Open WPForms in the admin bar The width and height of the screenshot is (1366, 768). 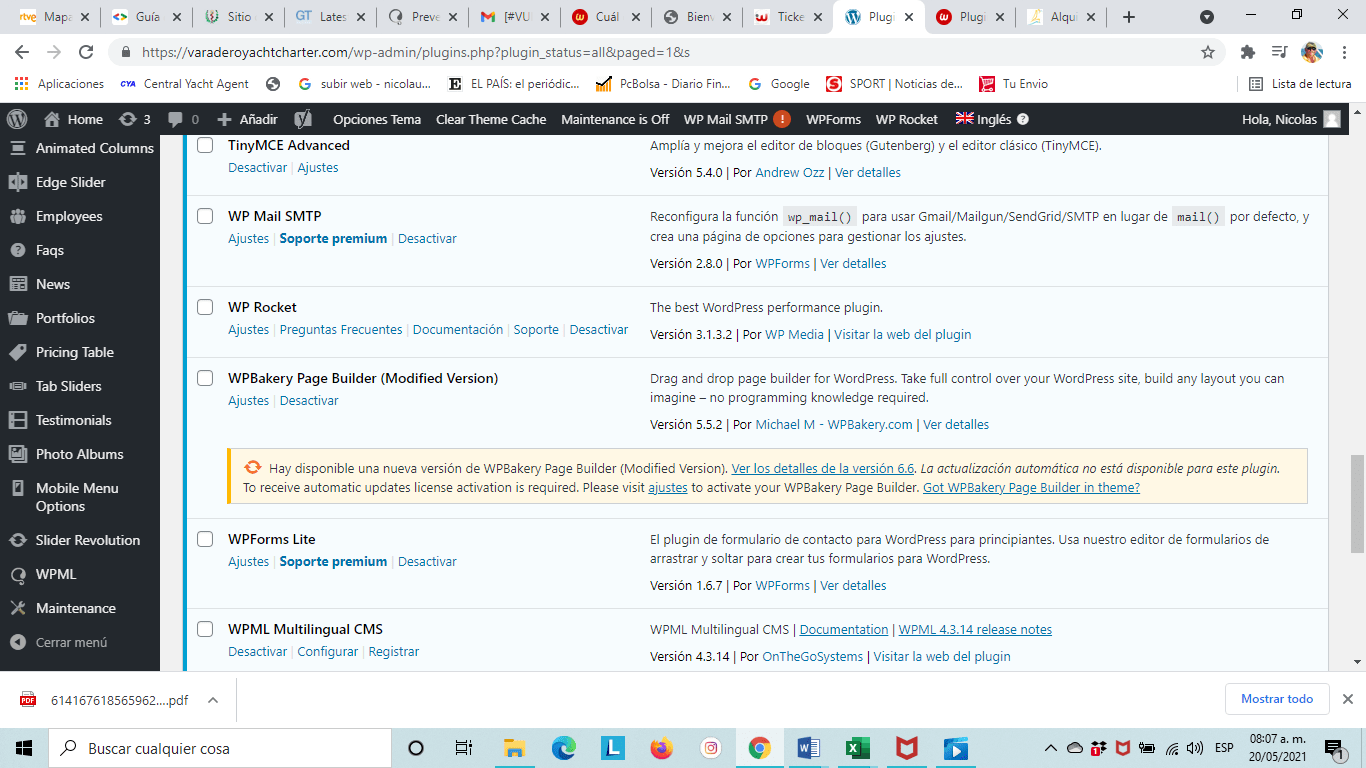[x=833, y=119]
